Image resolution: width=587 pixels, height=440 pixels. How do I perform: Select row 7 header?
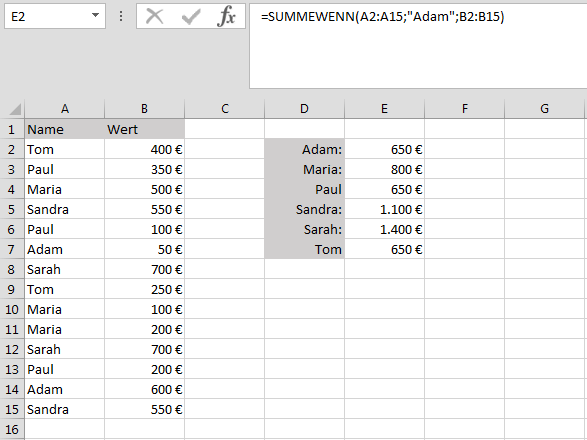click(x=12, y=249)
